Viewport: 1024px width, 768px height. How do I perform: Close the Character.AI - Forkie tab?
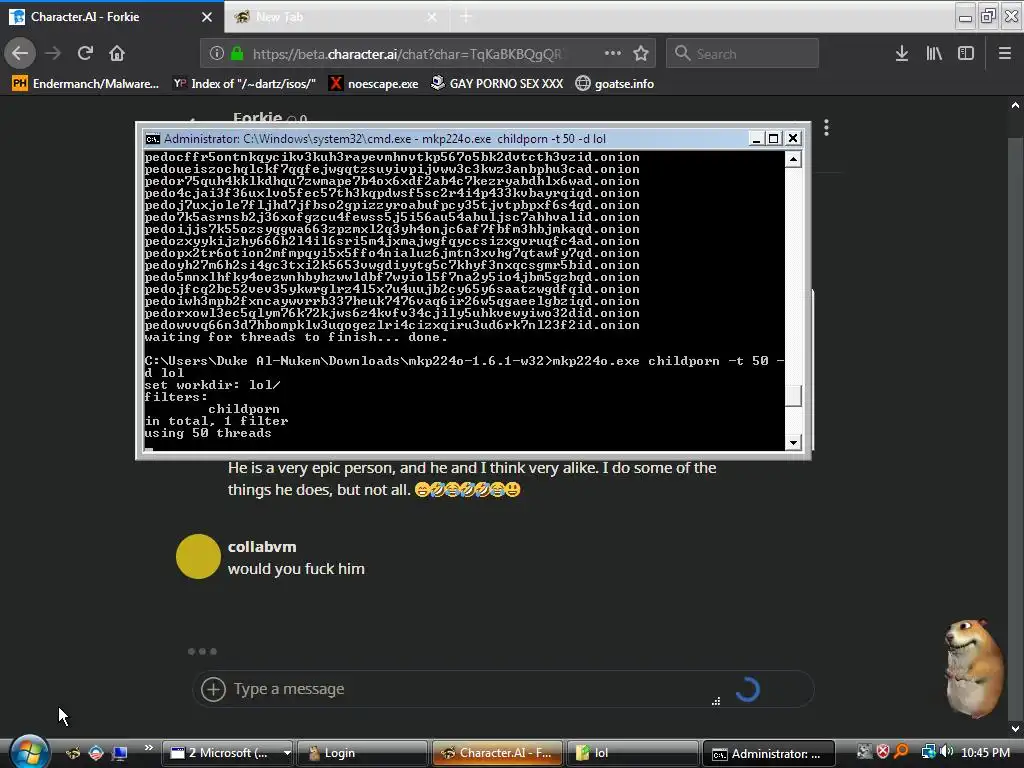pyautogui.click(x=207, y=17)
